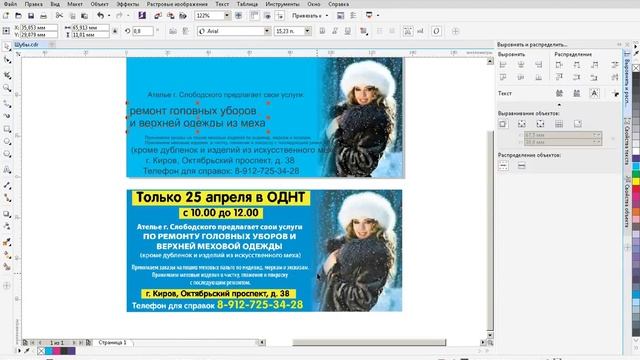Align objects to grid option
This screenshot has width=640, height=360.
click(559, 124)
